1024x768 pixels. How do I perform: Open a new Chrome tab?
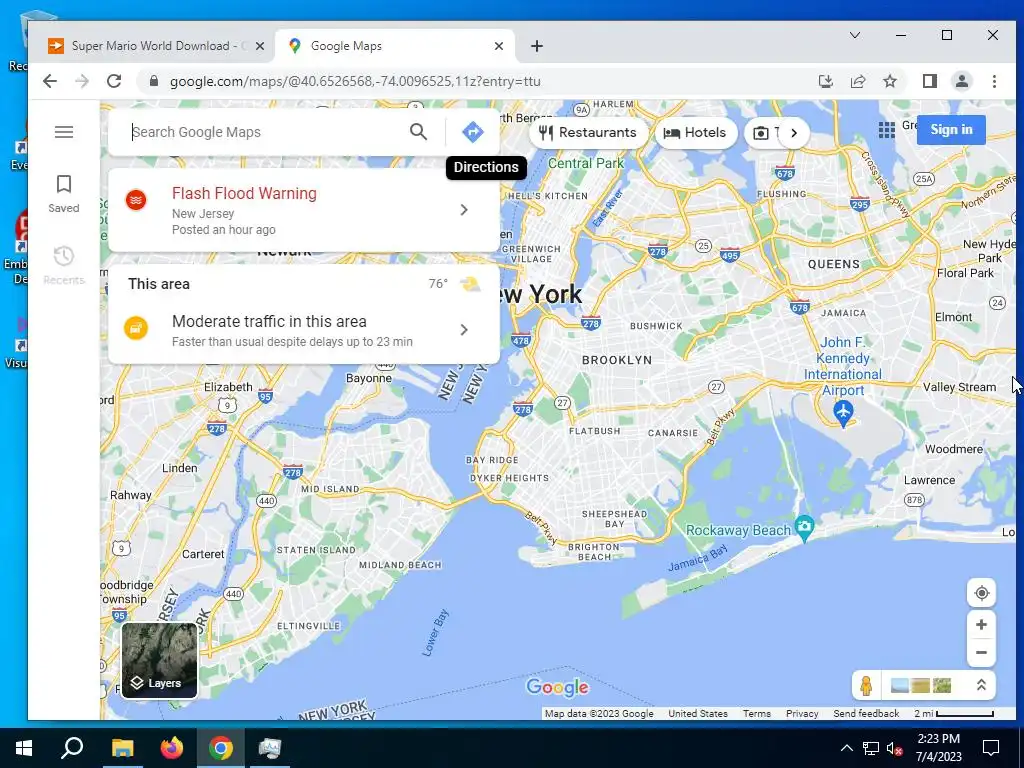(x=536, y=46)
